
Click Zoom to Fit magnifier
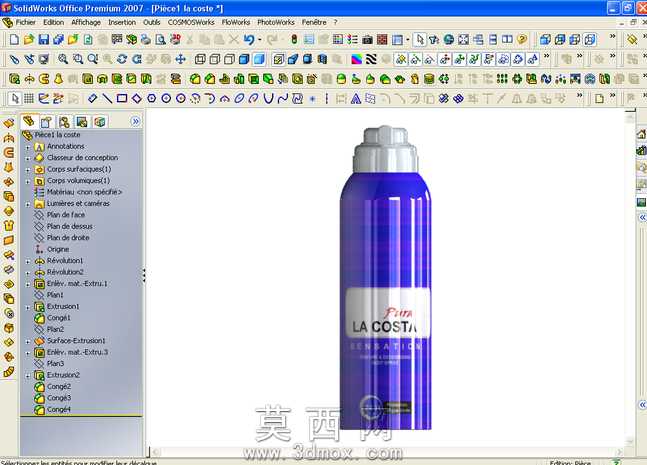pos(63,59)
